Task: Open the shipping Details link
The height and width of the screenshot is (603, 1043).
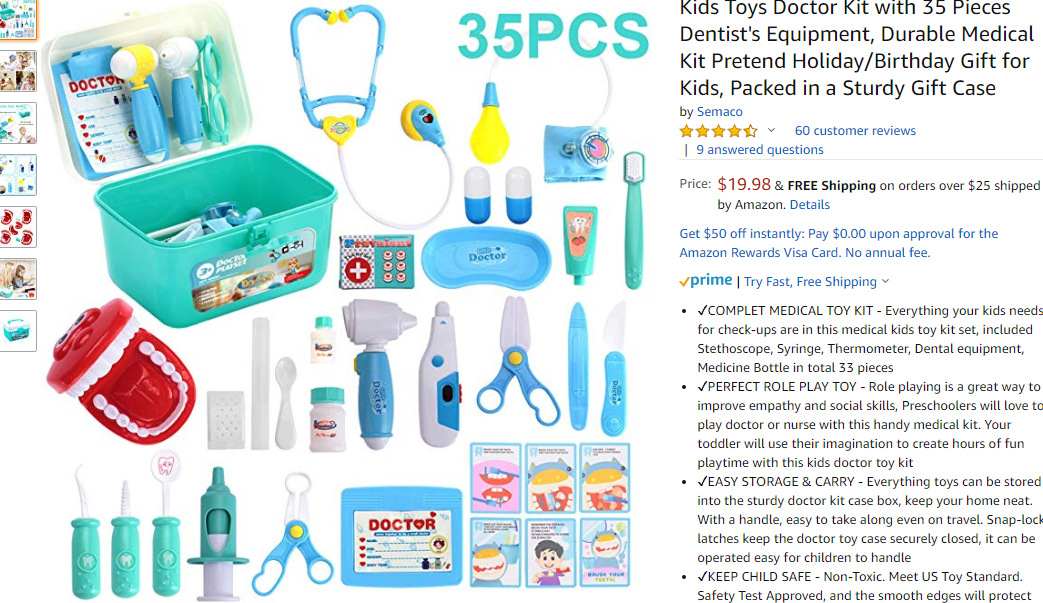Action: coord(810,205)
